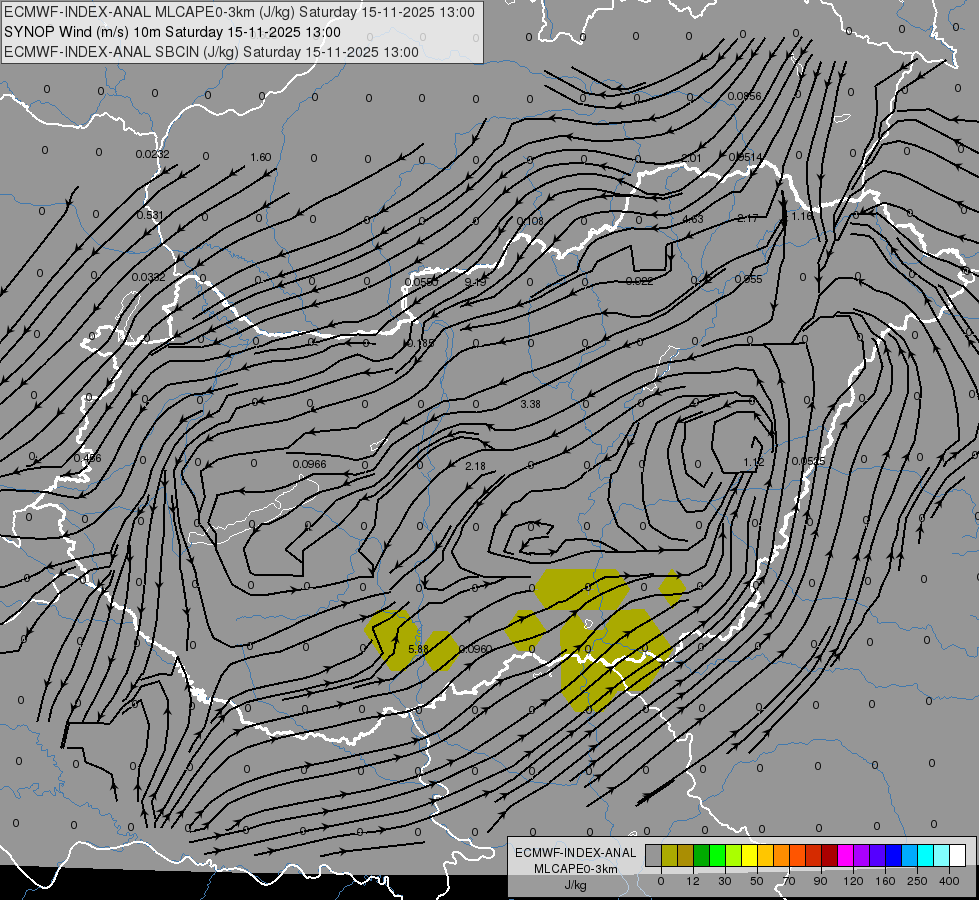Pick the magenta swatch in the color scale
Image resolution: width=979 pixels, height=900 pixels.
point(845,855)
